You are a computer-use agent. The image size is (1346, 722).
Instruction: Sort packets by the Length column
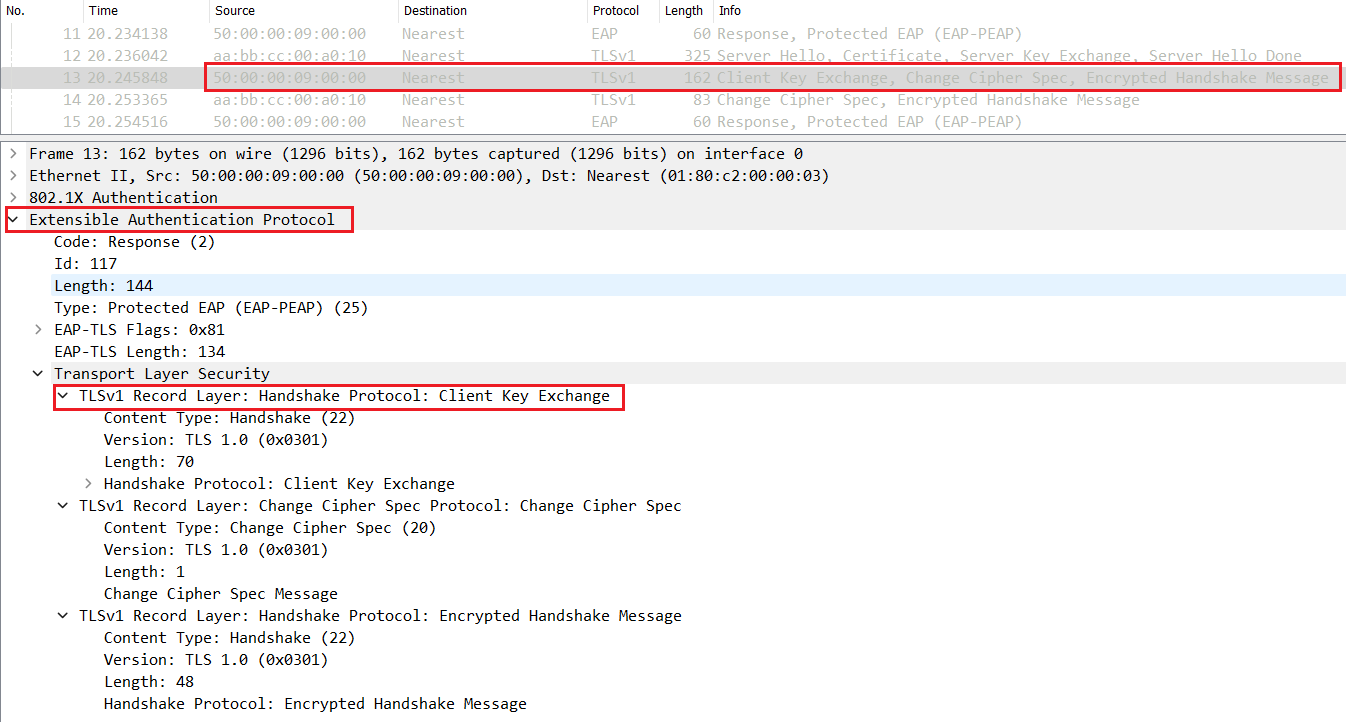pos(684,11)
